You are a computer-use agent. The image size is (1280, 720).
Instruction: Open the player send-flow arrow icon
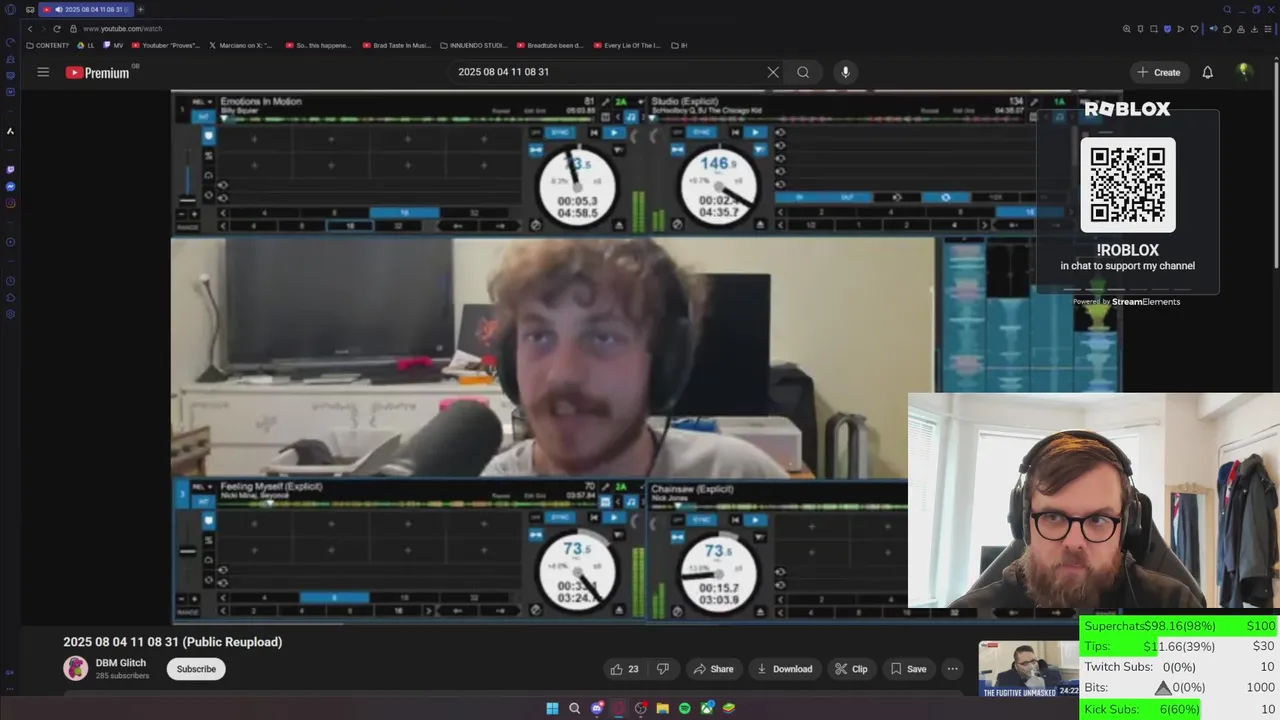tap(1180, 29)
